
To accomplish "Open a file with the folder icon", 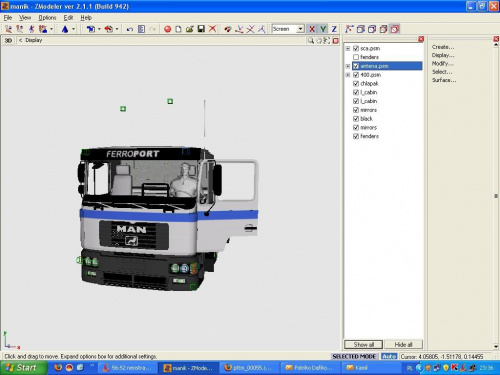I will (x=190, y=29).
